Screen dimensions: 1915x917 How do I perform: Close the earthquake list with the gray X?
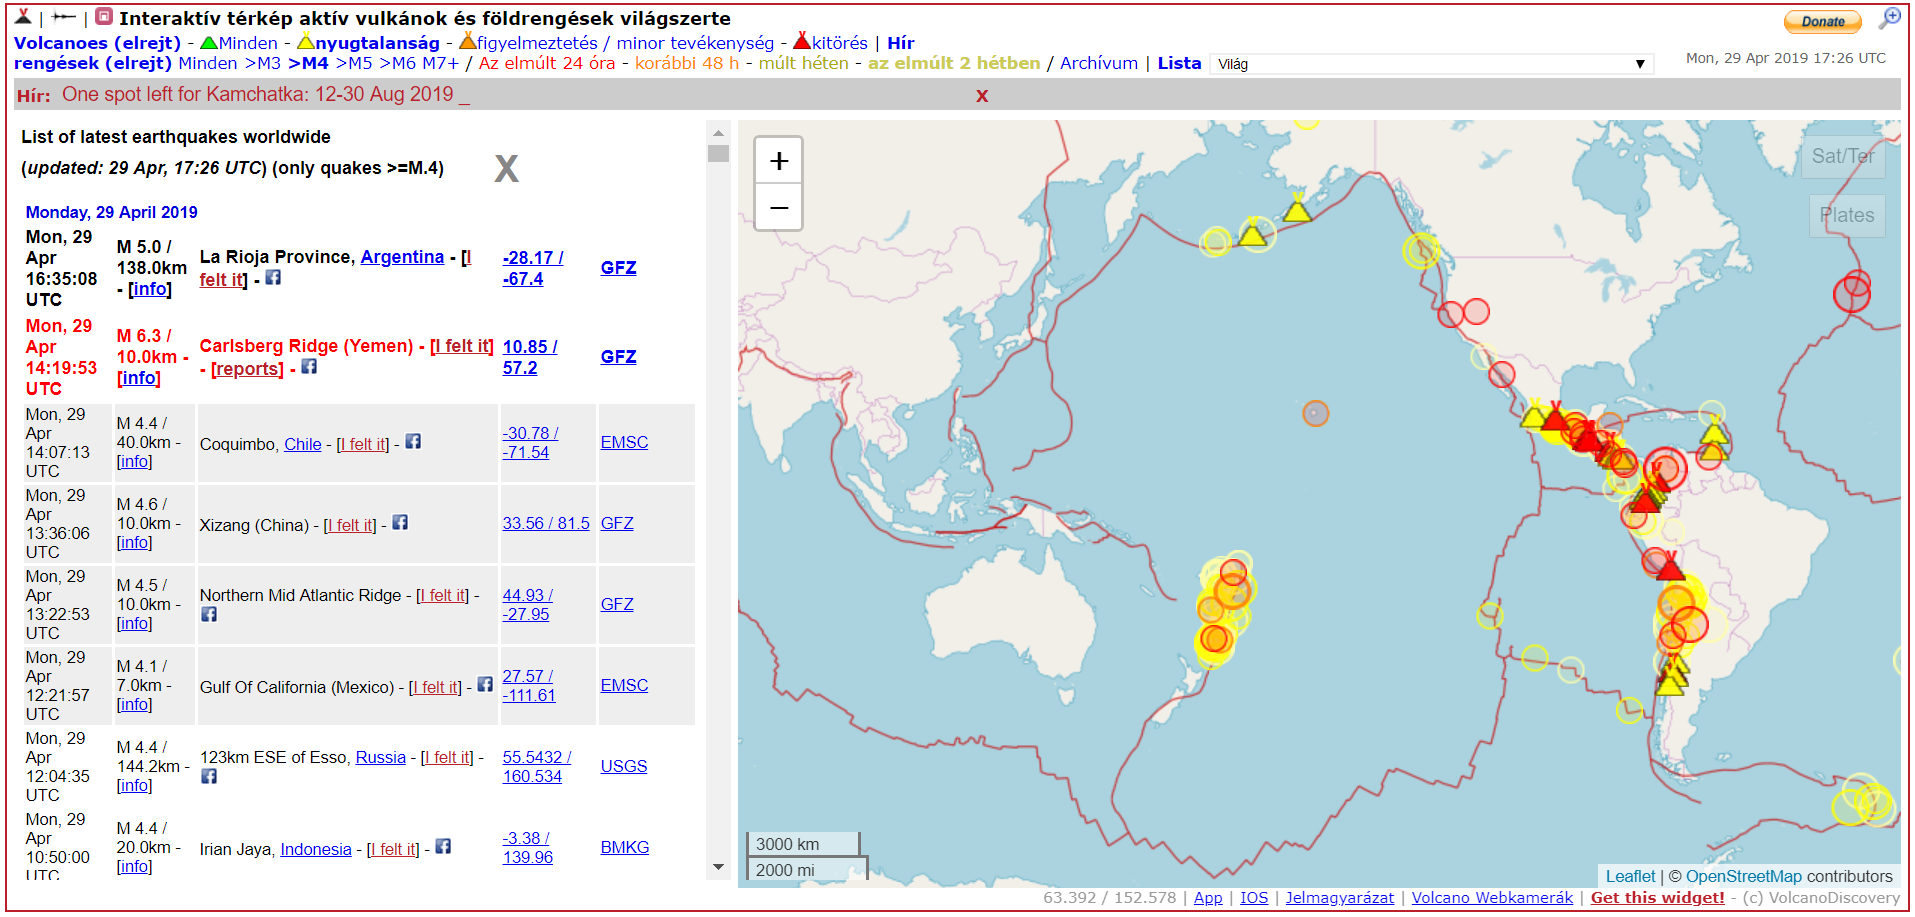click(506, 169)
